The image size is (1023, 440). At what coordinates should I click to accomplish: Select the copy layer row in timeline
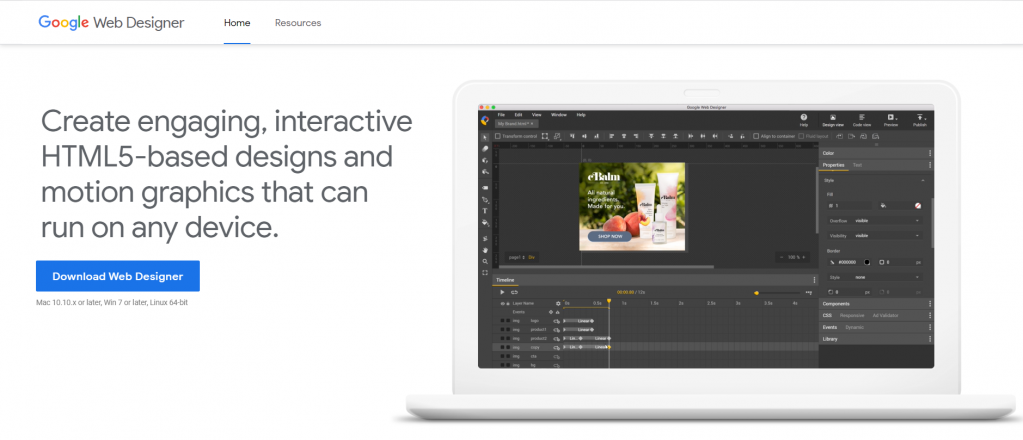(x=656, y=347)
